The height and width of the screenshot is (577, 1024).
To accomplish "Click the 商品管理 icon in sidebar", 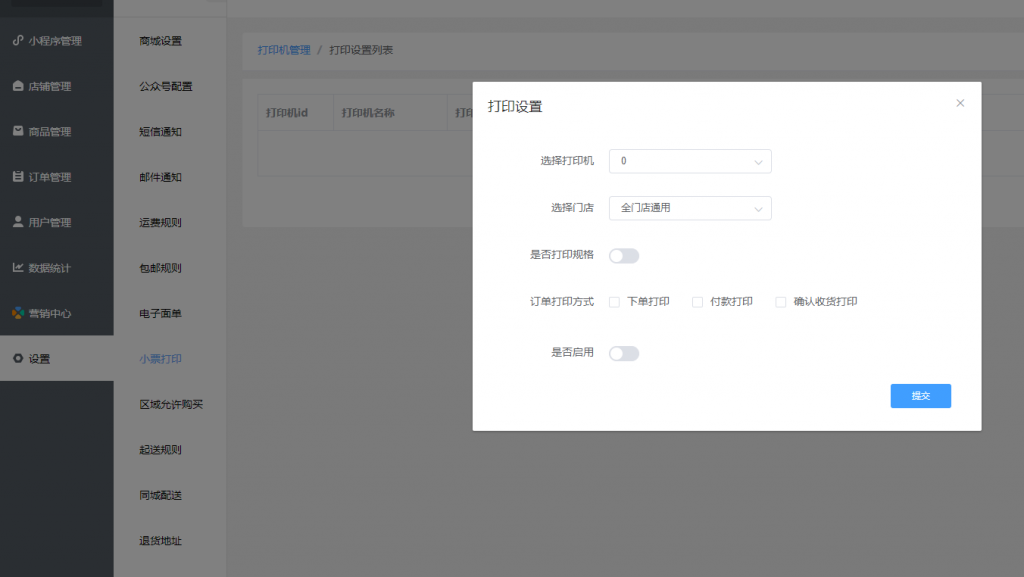I will tap(18, 131).
